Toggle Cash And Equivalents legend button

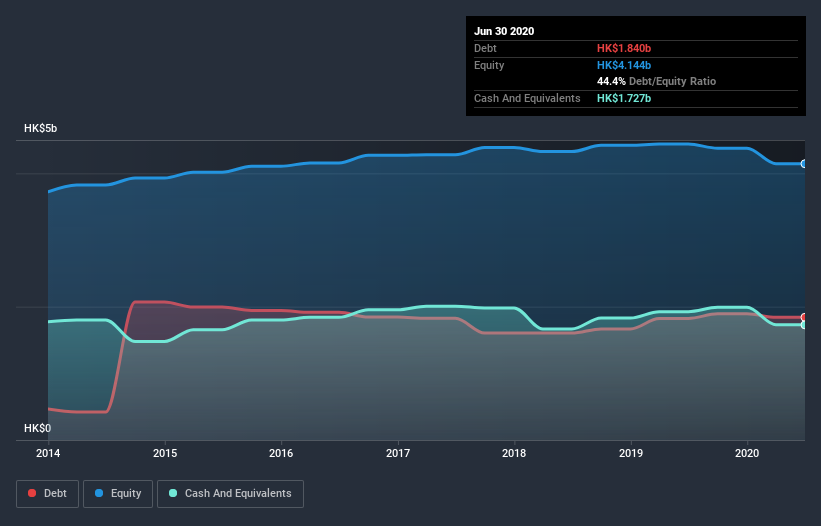coord(230,494)
